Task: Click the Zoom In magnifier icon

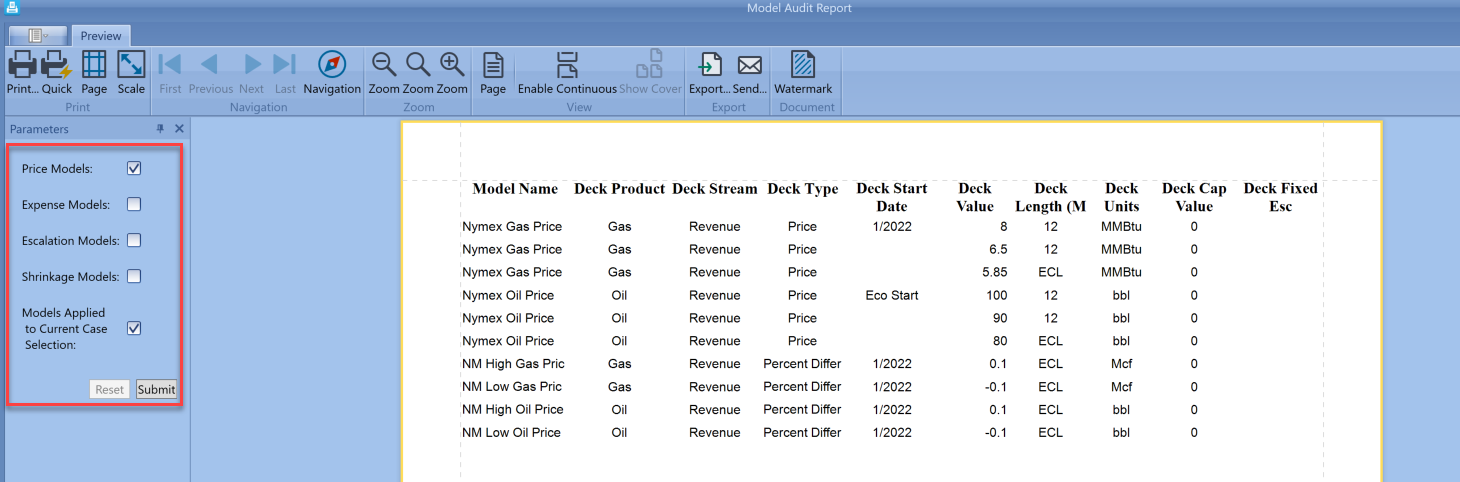Action: [452, 66]
